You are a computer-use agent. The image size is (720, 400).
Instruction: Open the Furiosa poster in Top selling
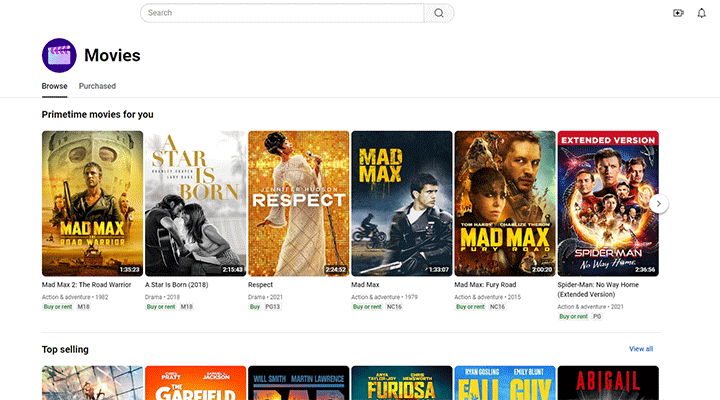(401, 383)
